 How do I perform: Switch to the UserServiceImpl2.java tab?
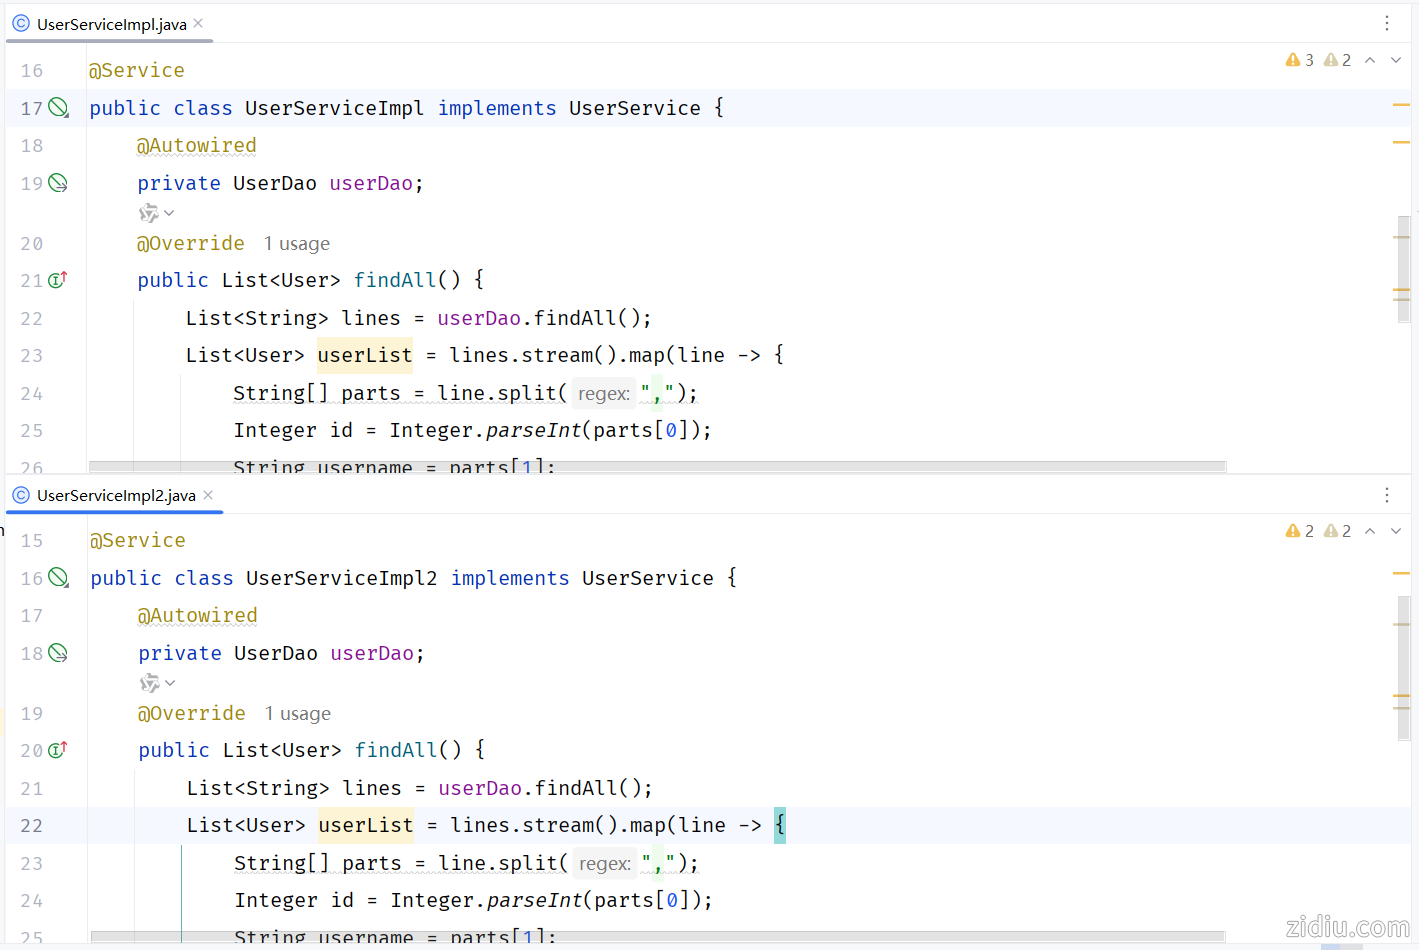[116, 495]
